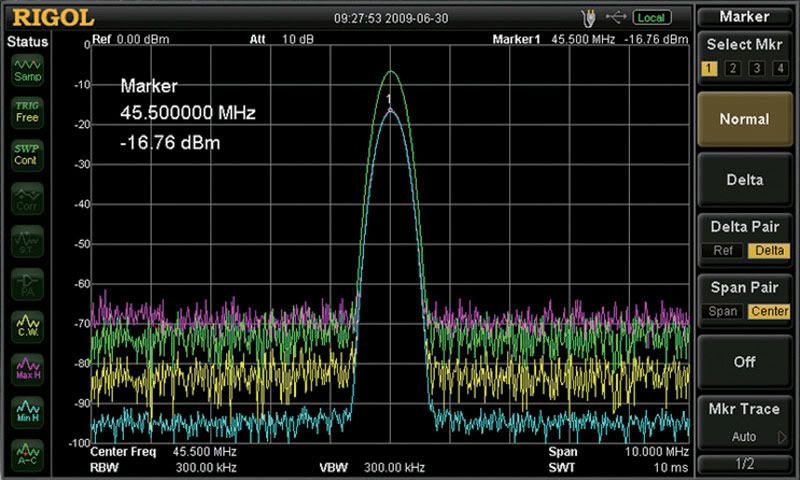Viewport: 800px width, 480px height.
Task: Click the VBW 300.00 kHz value
Action: (x=394, y=467)
